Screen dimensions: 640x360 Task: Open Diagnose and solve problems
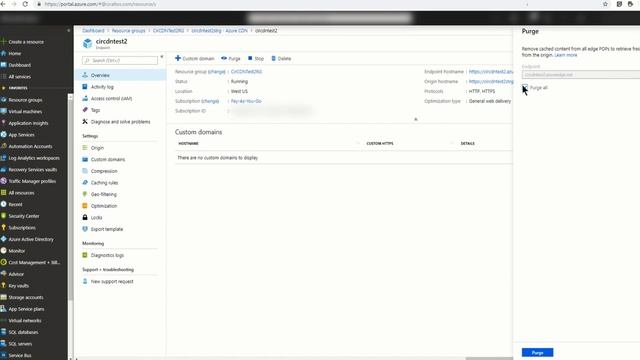(121, 122)
